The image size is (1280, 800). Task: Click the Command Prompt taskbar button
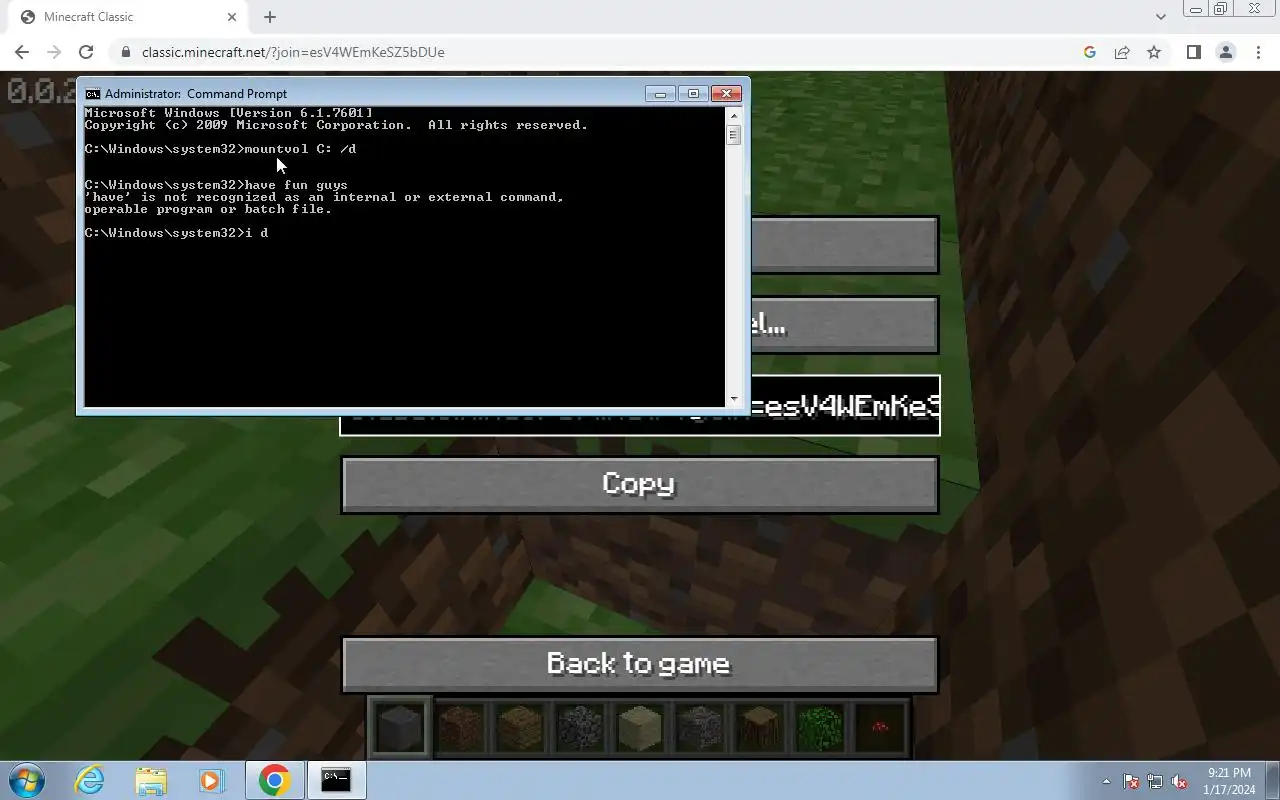pos(336,780)
